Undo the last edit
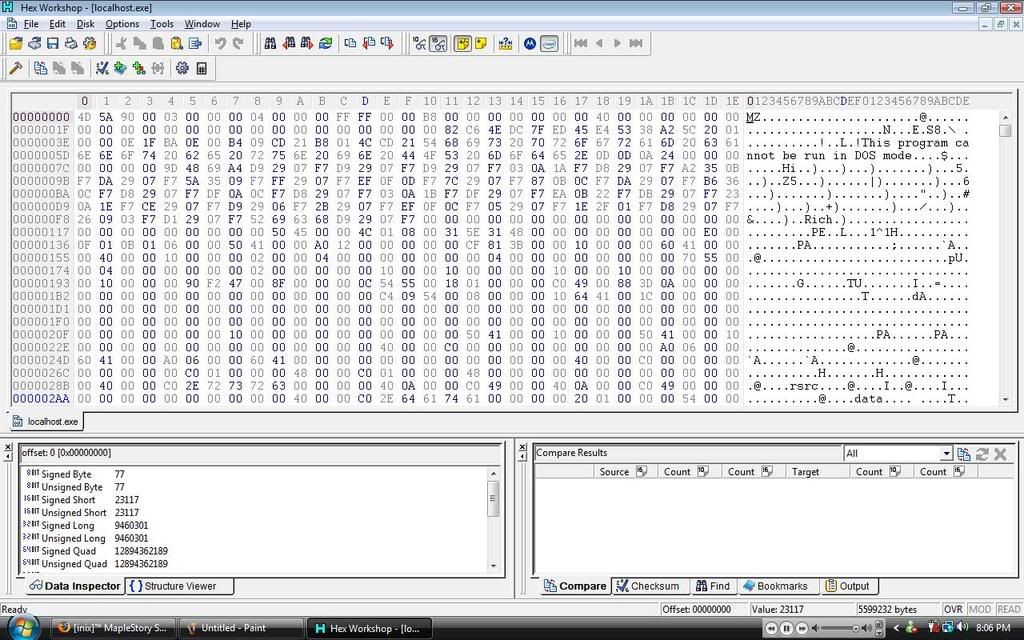1024x640 pixels. (220, 44)
